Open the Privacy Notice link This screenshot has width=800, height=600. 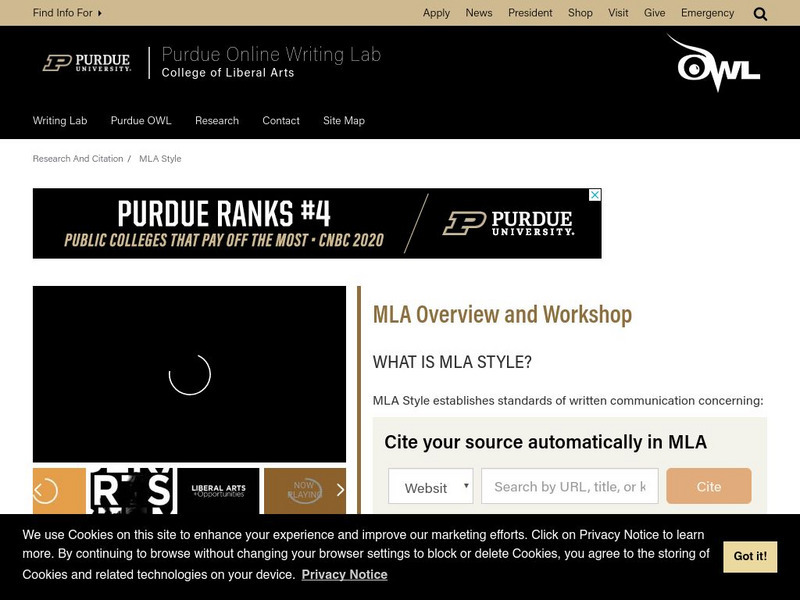pos(344,574)
